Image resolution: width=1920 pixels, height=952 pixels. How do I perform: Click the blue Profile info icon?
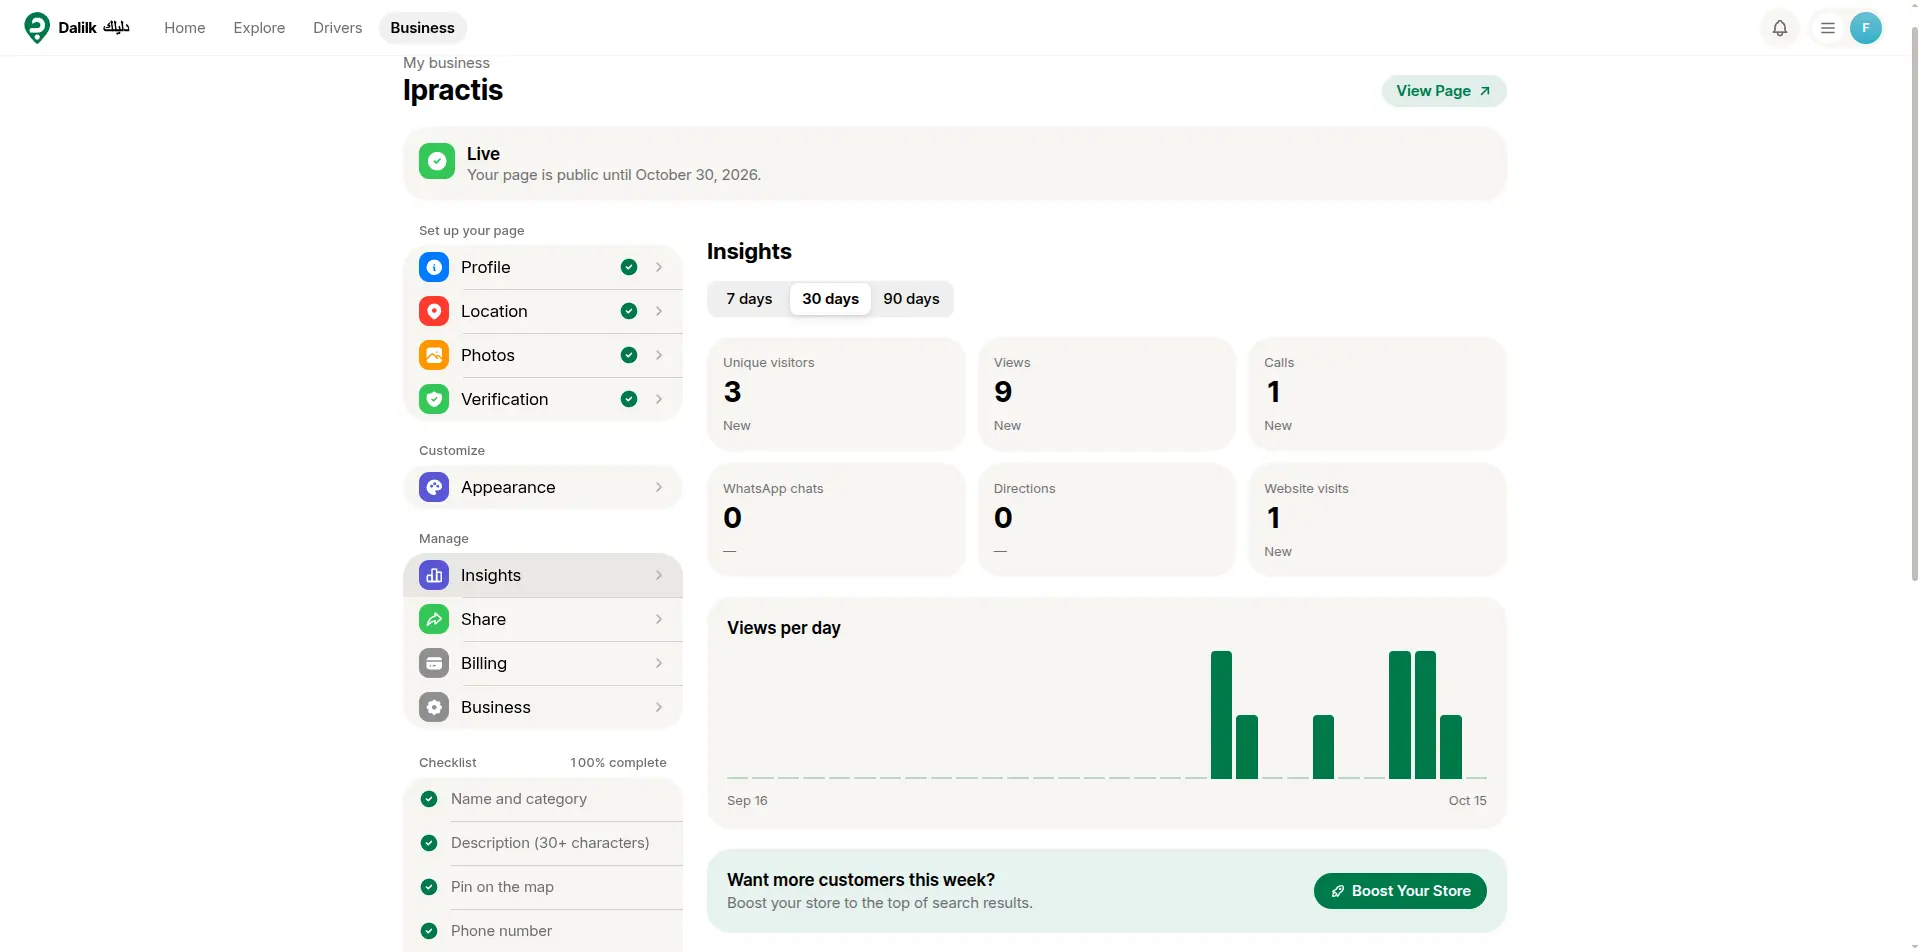click(434, 267)
